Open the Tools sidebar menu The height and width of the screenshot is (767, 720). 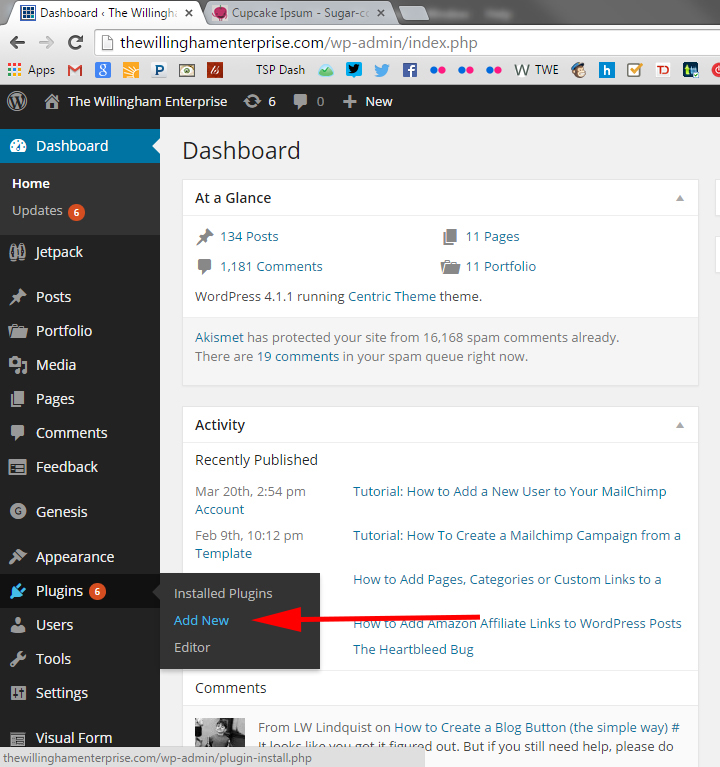point(80,659)
